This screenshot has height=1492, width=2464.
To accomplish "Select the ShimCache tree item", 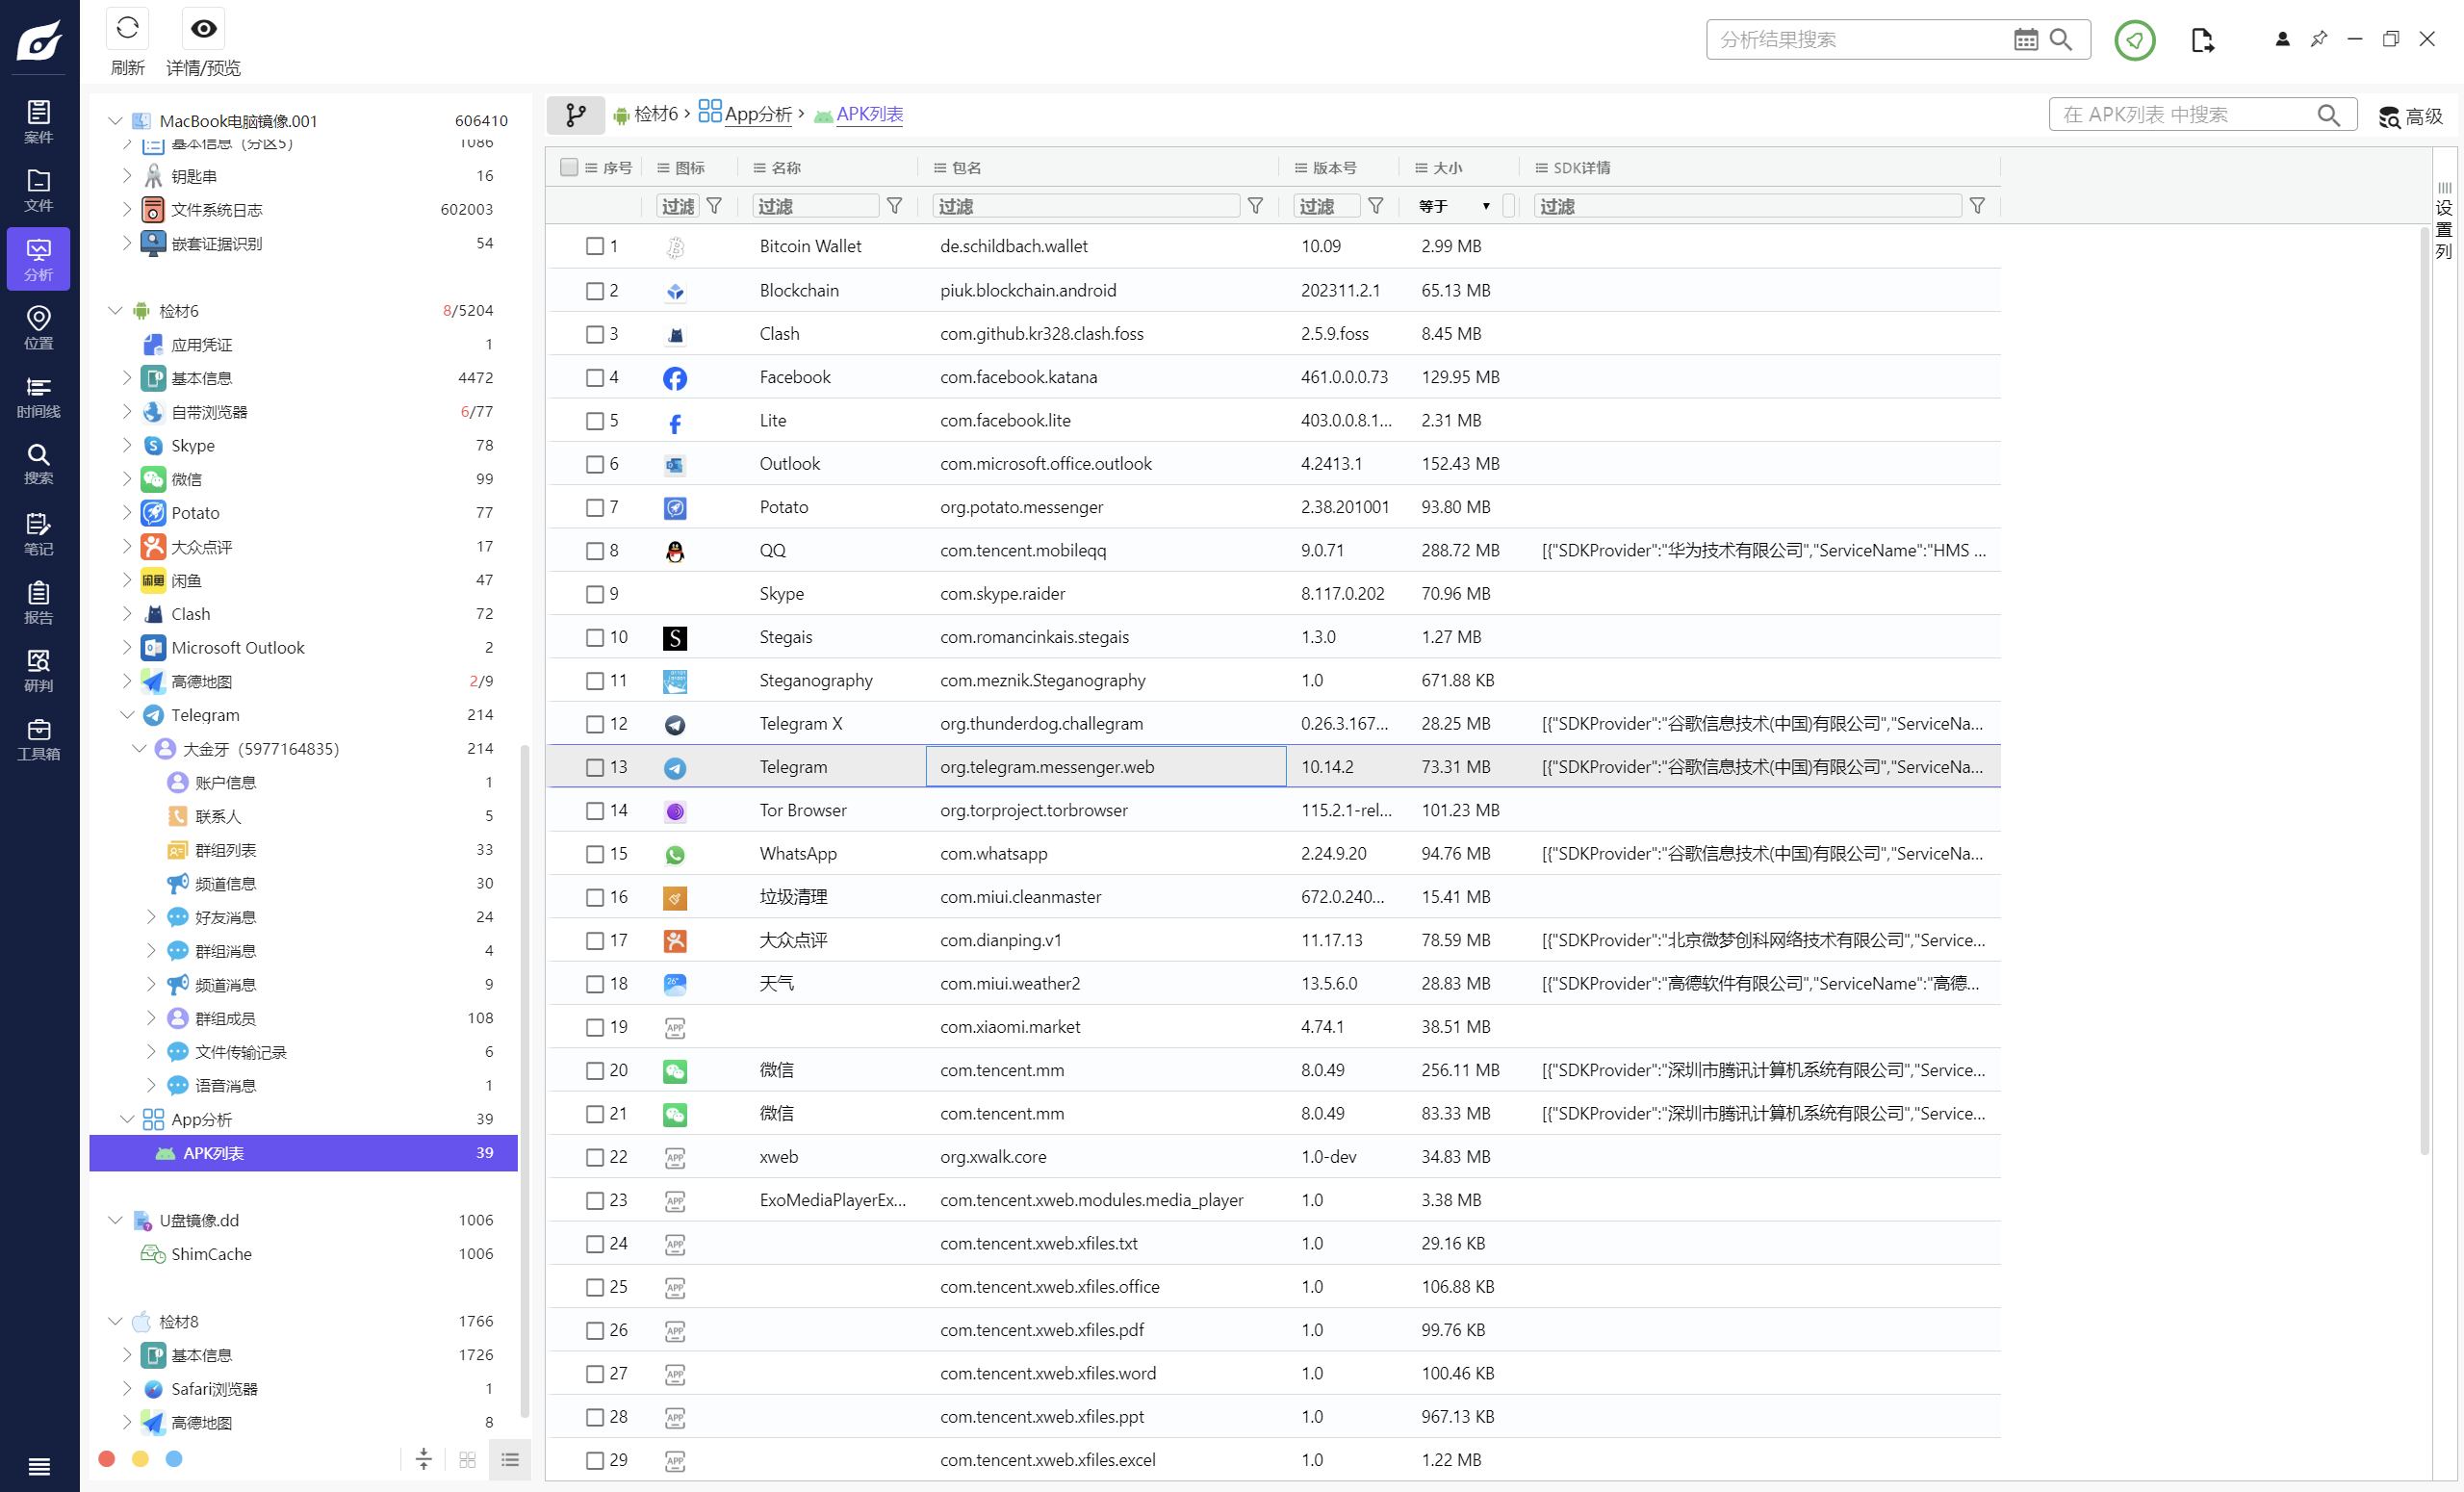I will coord(211,1254).
